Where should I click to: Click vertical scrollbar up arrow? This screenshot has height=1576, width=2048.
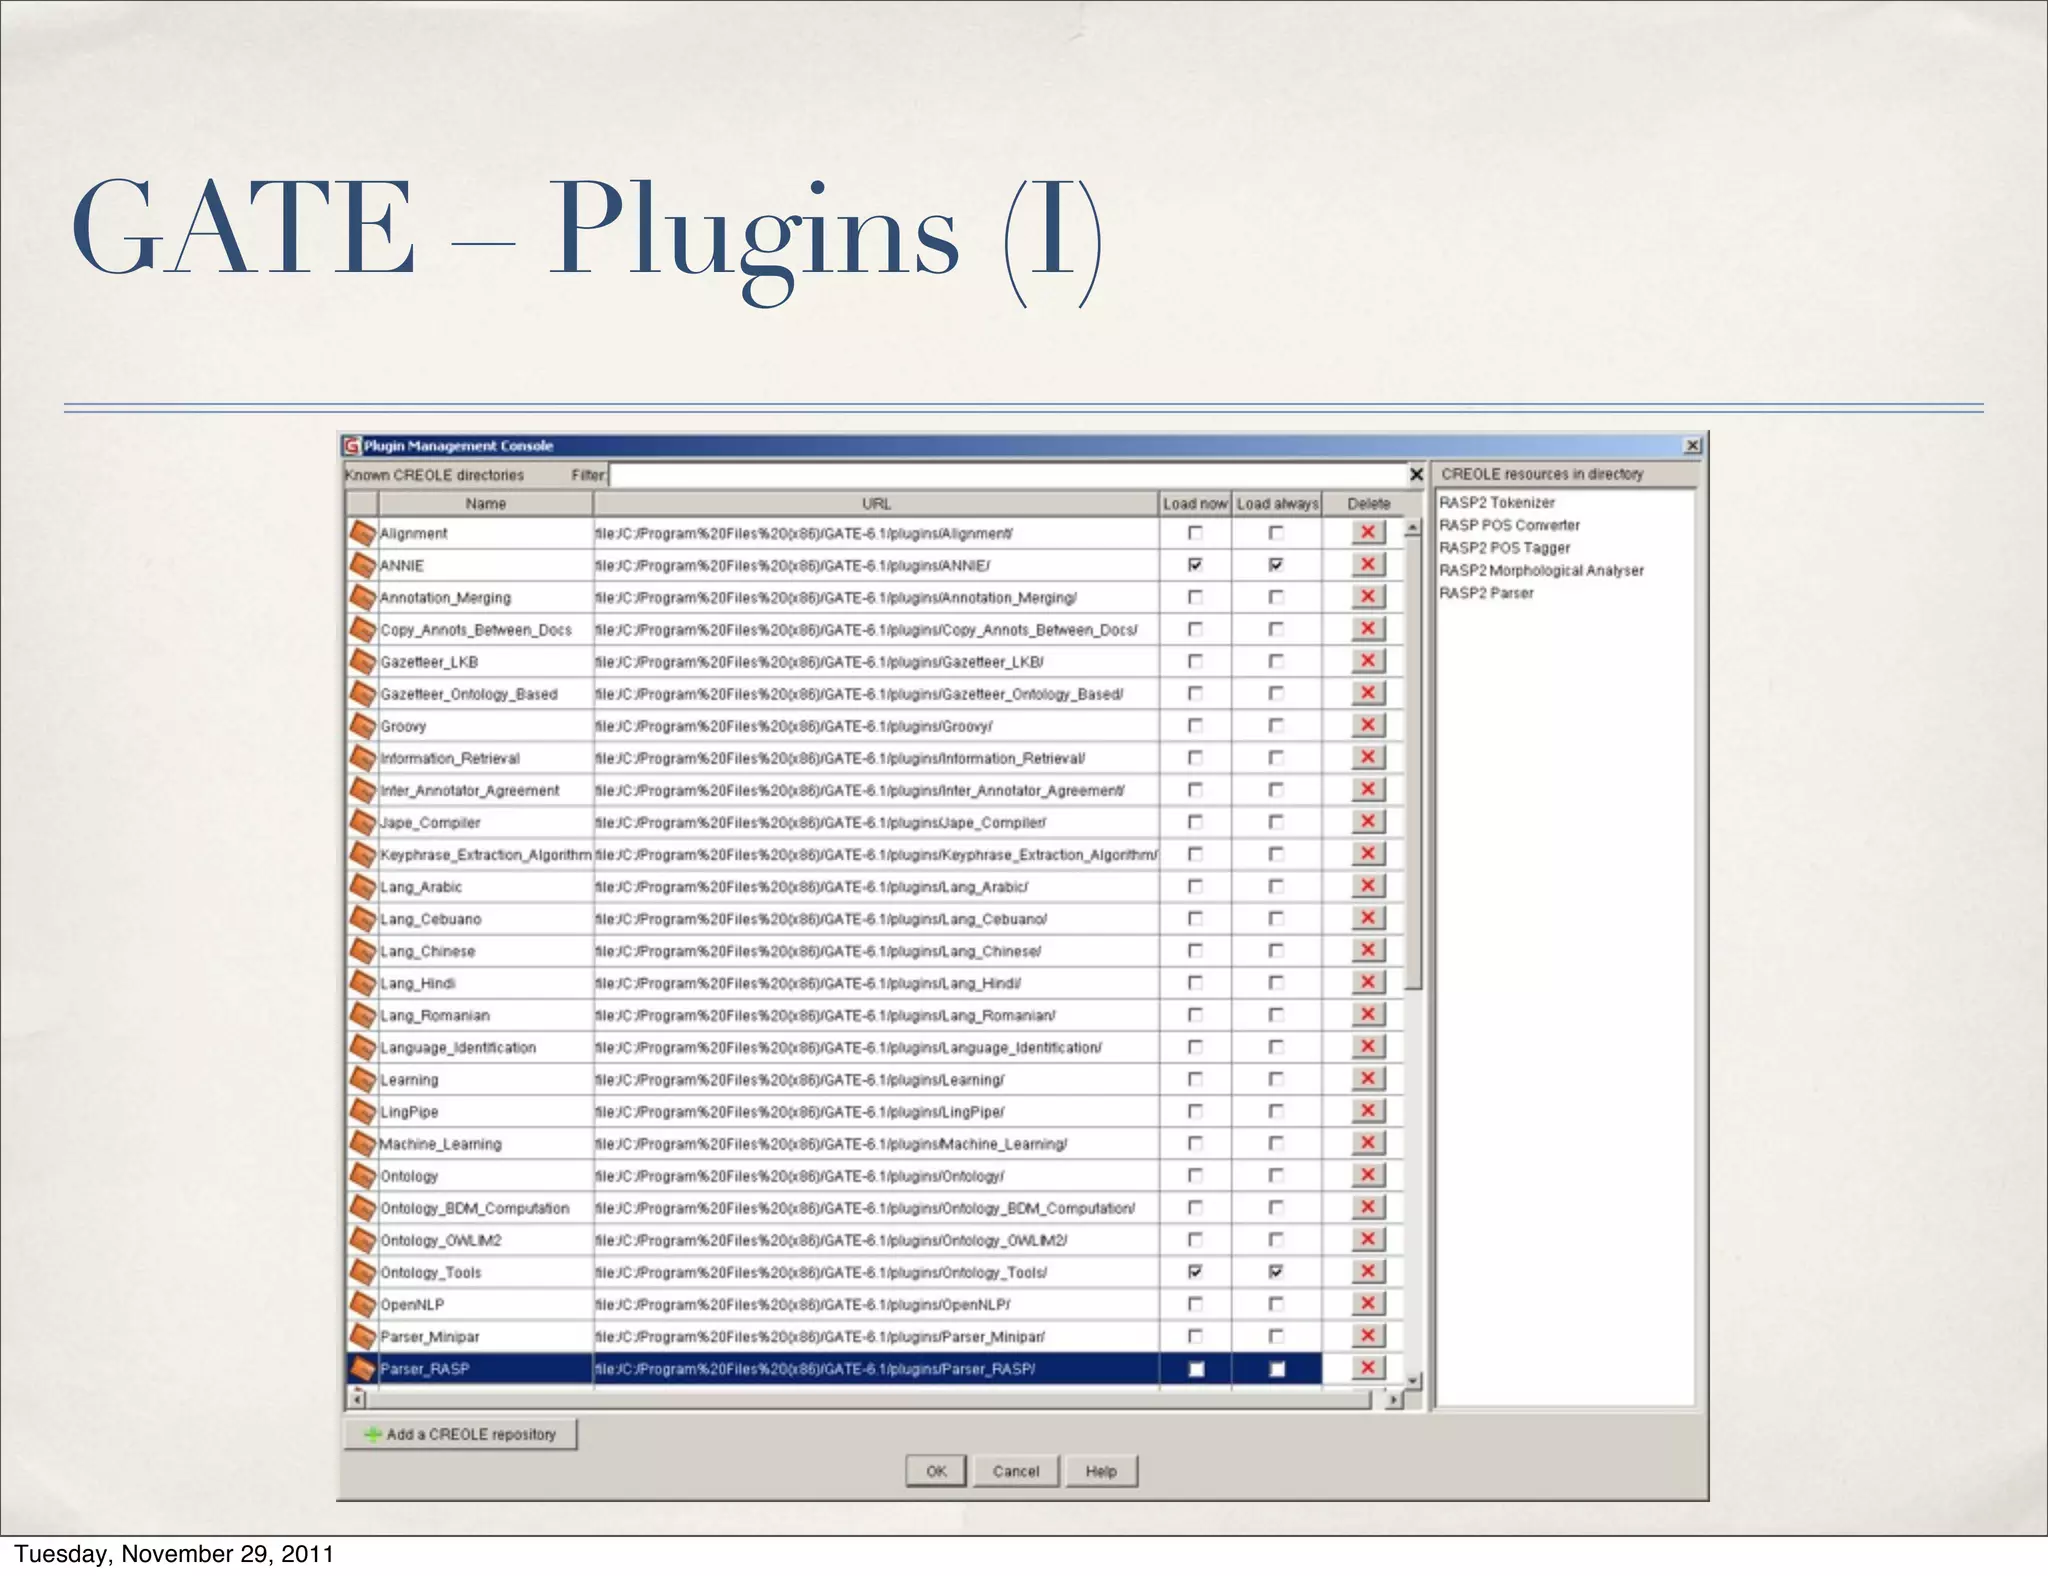coord(1413,527)
